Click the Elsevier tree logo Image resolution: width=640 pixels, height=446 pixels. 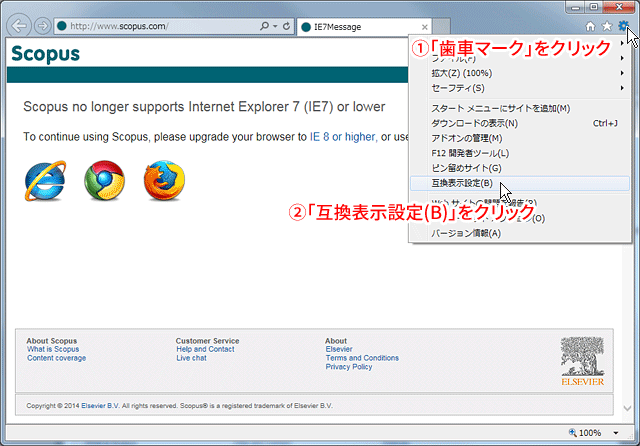[x=582, y=361]
